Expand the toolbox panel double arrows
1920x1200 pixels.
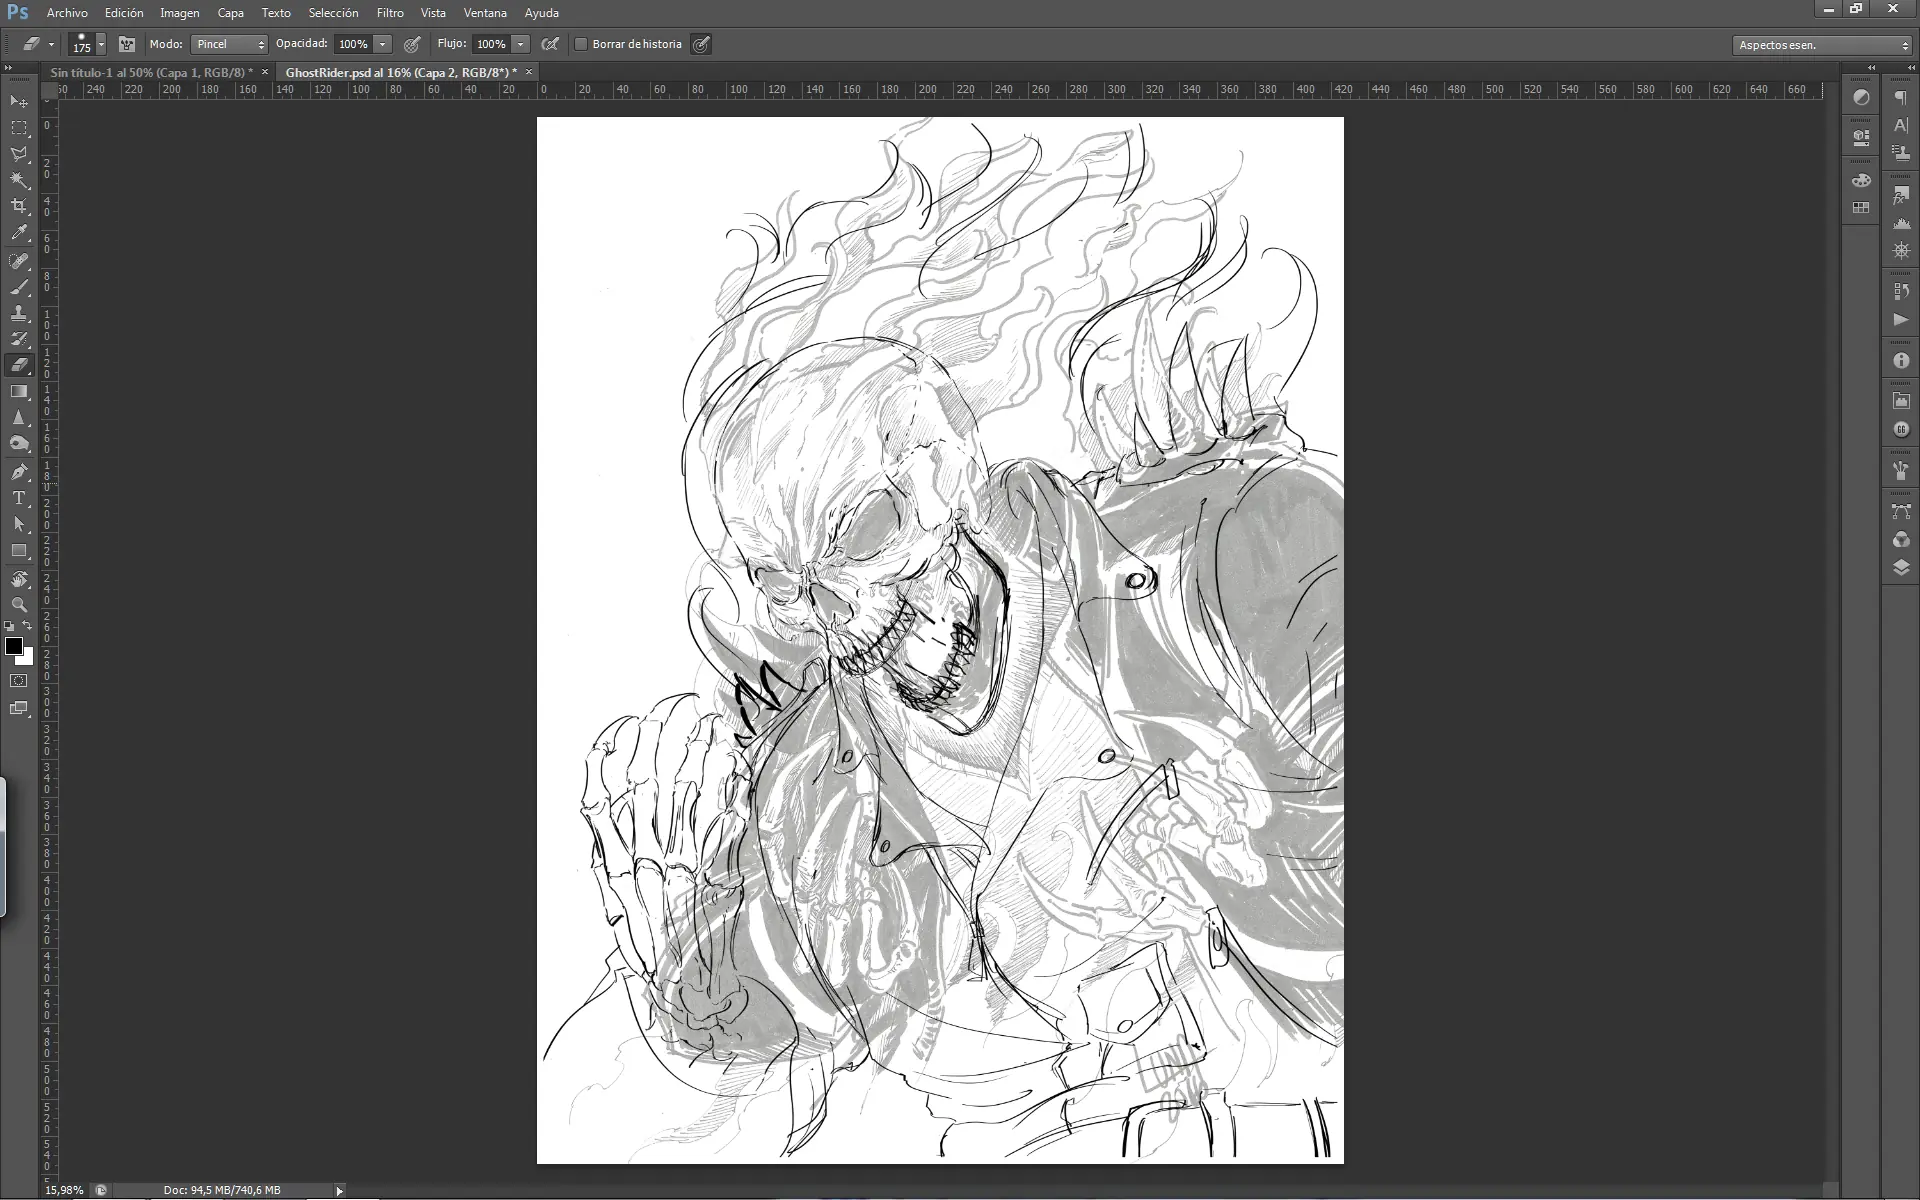9,68
